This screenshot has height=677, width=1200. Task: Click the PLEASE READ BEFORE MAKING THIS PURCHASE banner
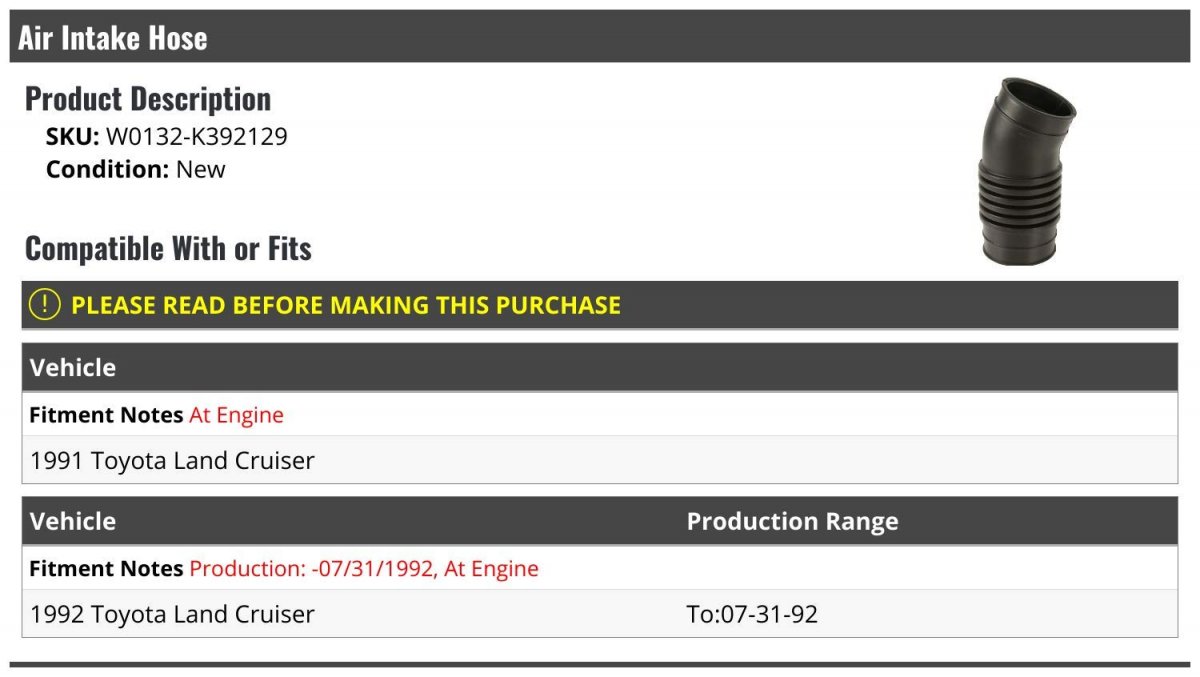600,305
